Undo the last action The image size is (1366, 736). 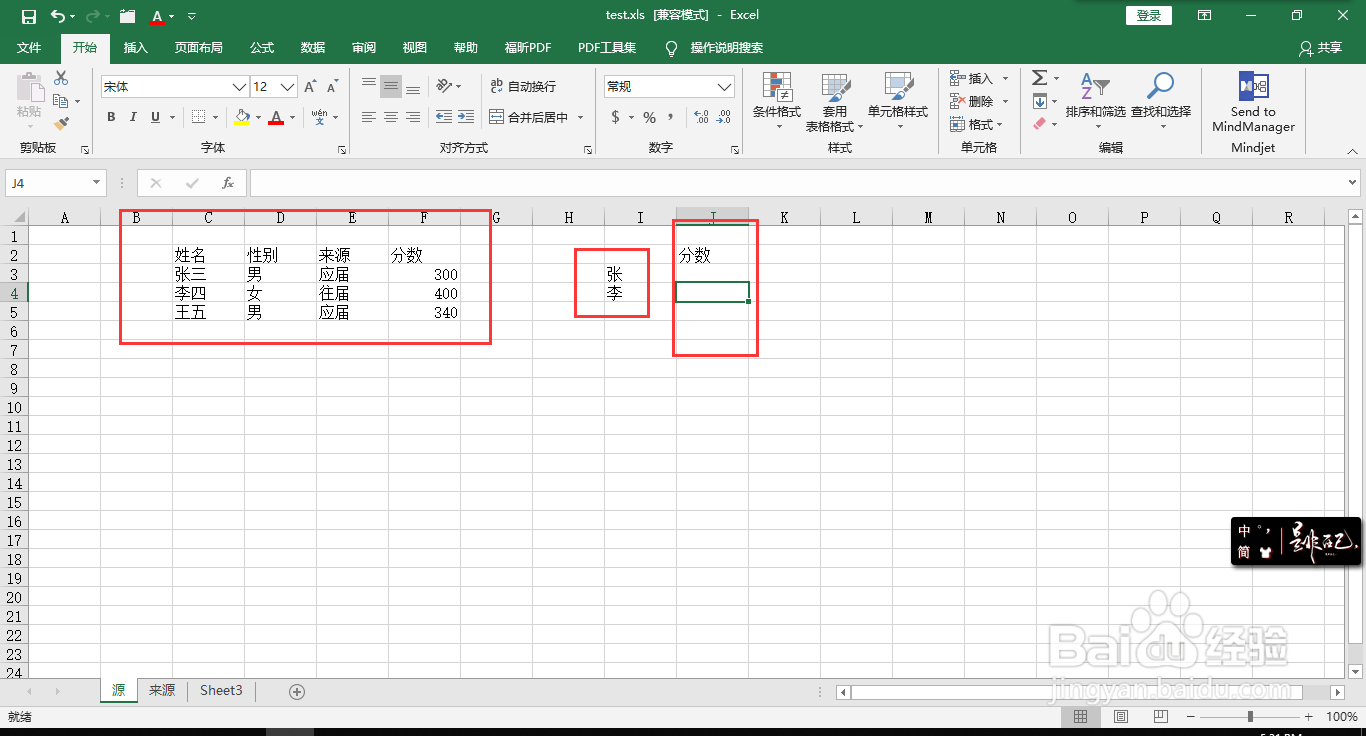[59, 16]
